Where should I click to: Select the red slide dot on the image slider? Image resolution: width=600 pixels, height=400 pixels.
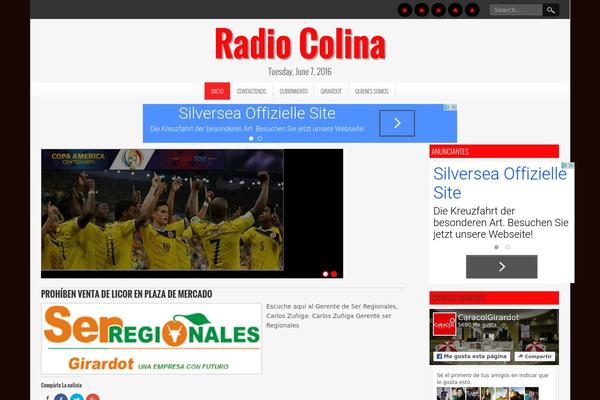(x=334, y=274)
